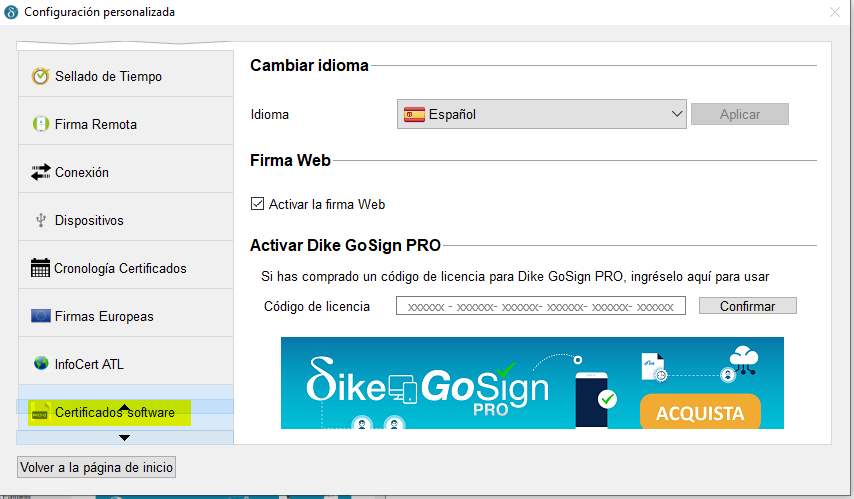Select the Dispositivos menu entry

tap(126, 217)
